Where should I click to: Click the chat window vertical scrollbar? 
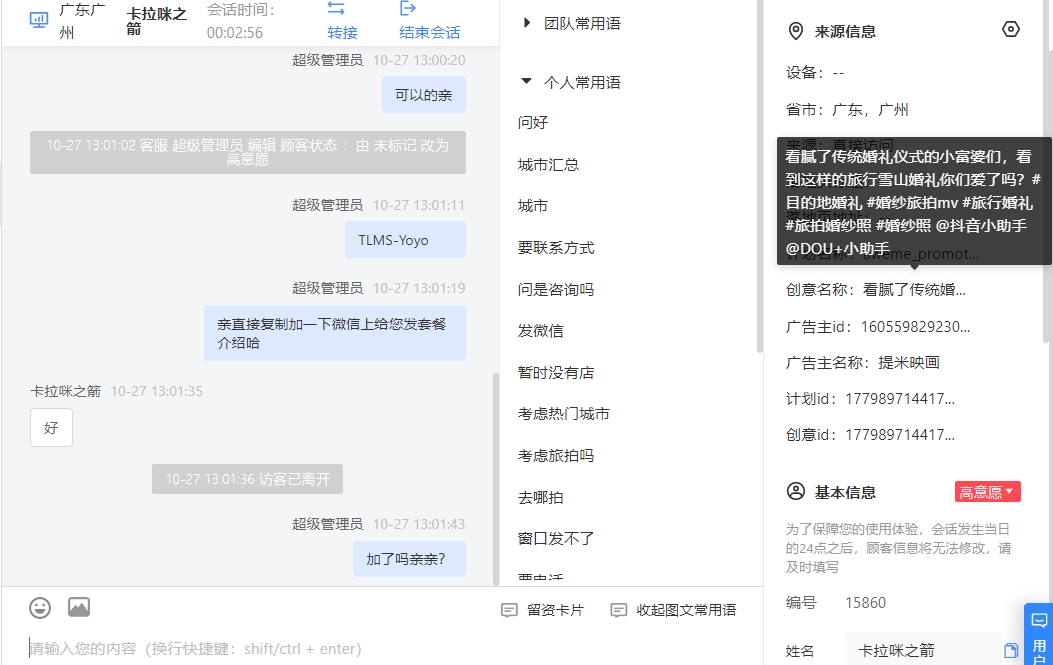coord(496,478)
